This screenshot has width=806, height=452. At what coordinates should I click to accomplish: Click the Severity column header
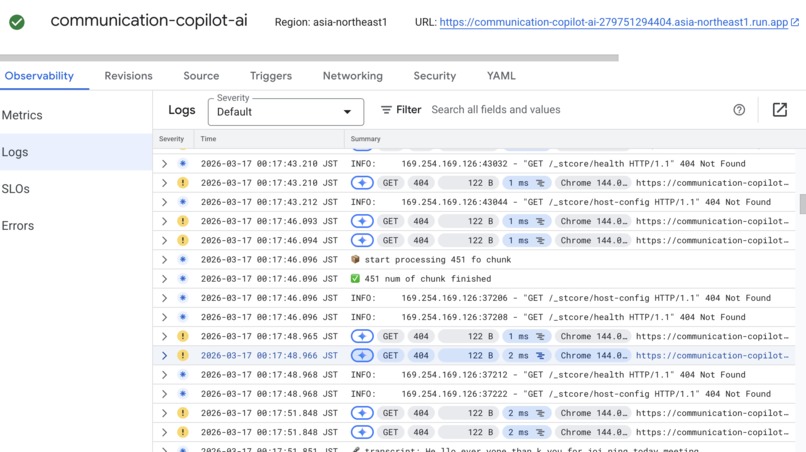click(171, 139)
